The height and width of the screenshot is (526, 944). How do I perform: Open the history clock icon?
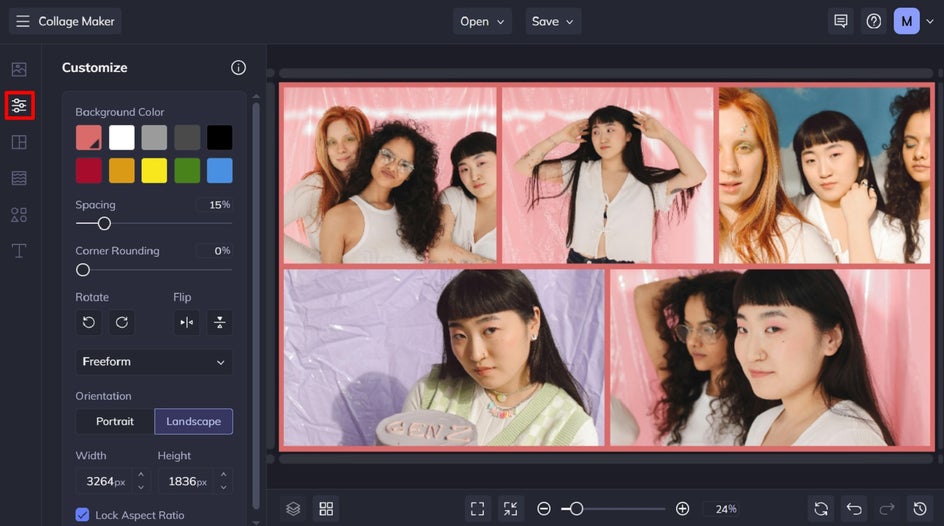pos(920,509)
